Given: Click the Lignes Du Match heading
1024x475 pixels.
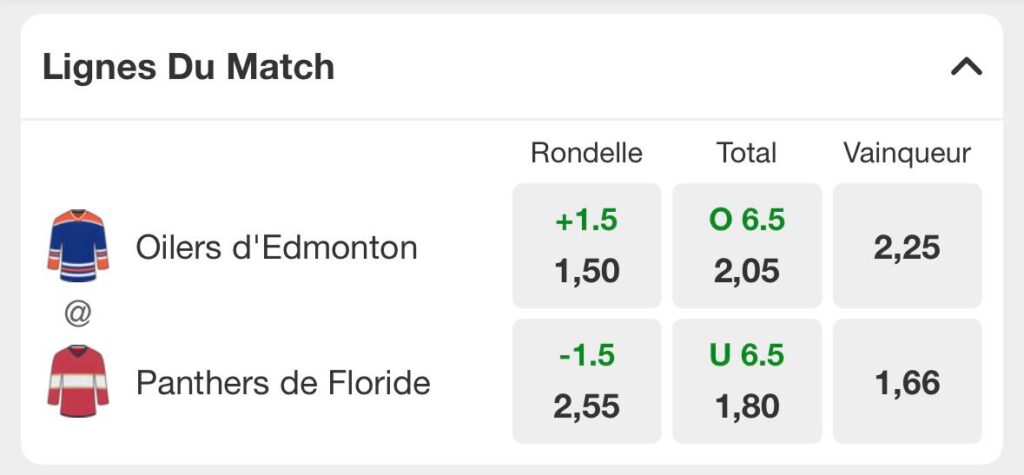Looking at the screenshot, I should (x=188, y=67).
